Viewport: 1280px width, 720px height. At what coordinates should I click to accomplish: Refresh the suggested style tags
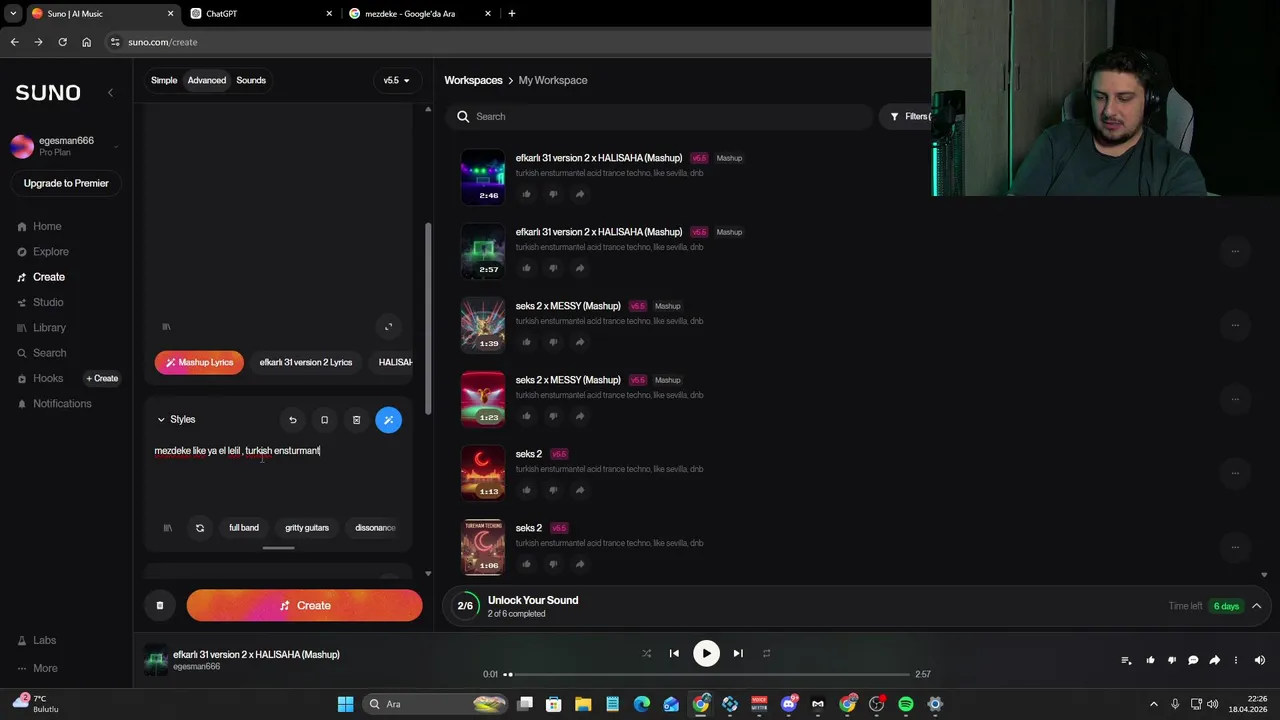click(200, 528)
